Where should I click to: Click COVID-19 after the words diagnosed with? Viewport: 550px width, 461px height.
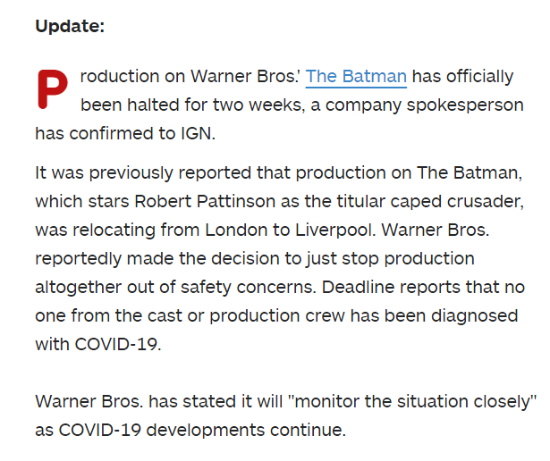116,344
